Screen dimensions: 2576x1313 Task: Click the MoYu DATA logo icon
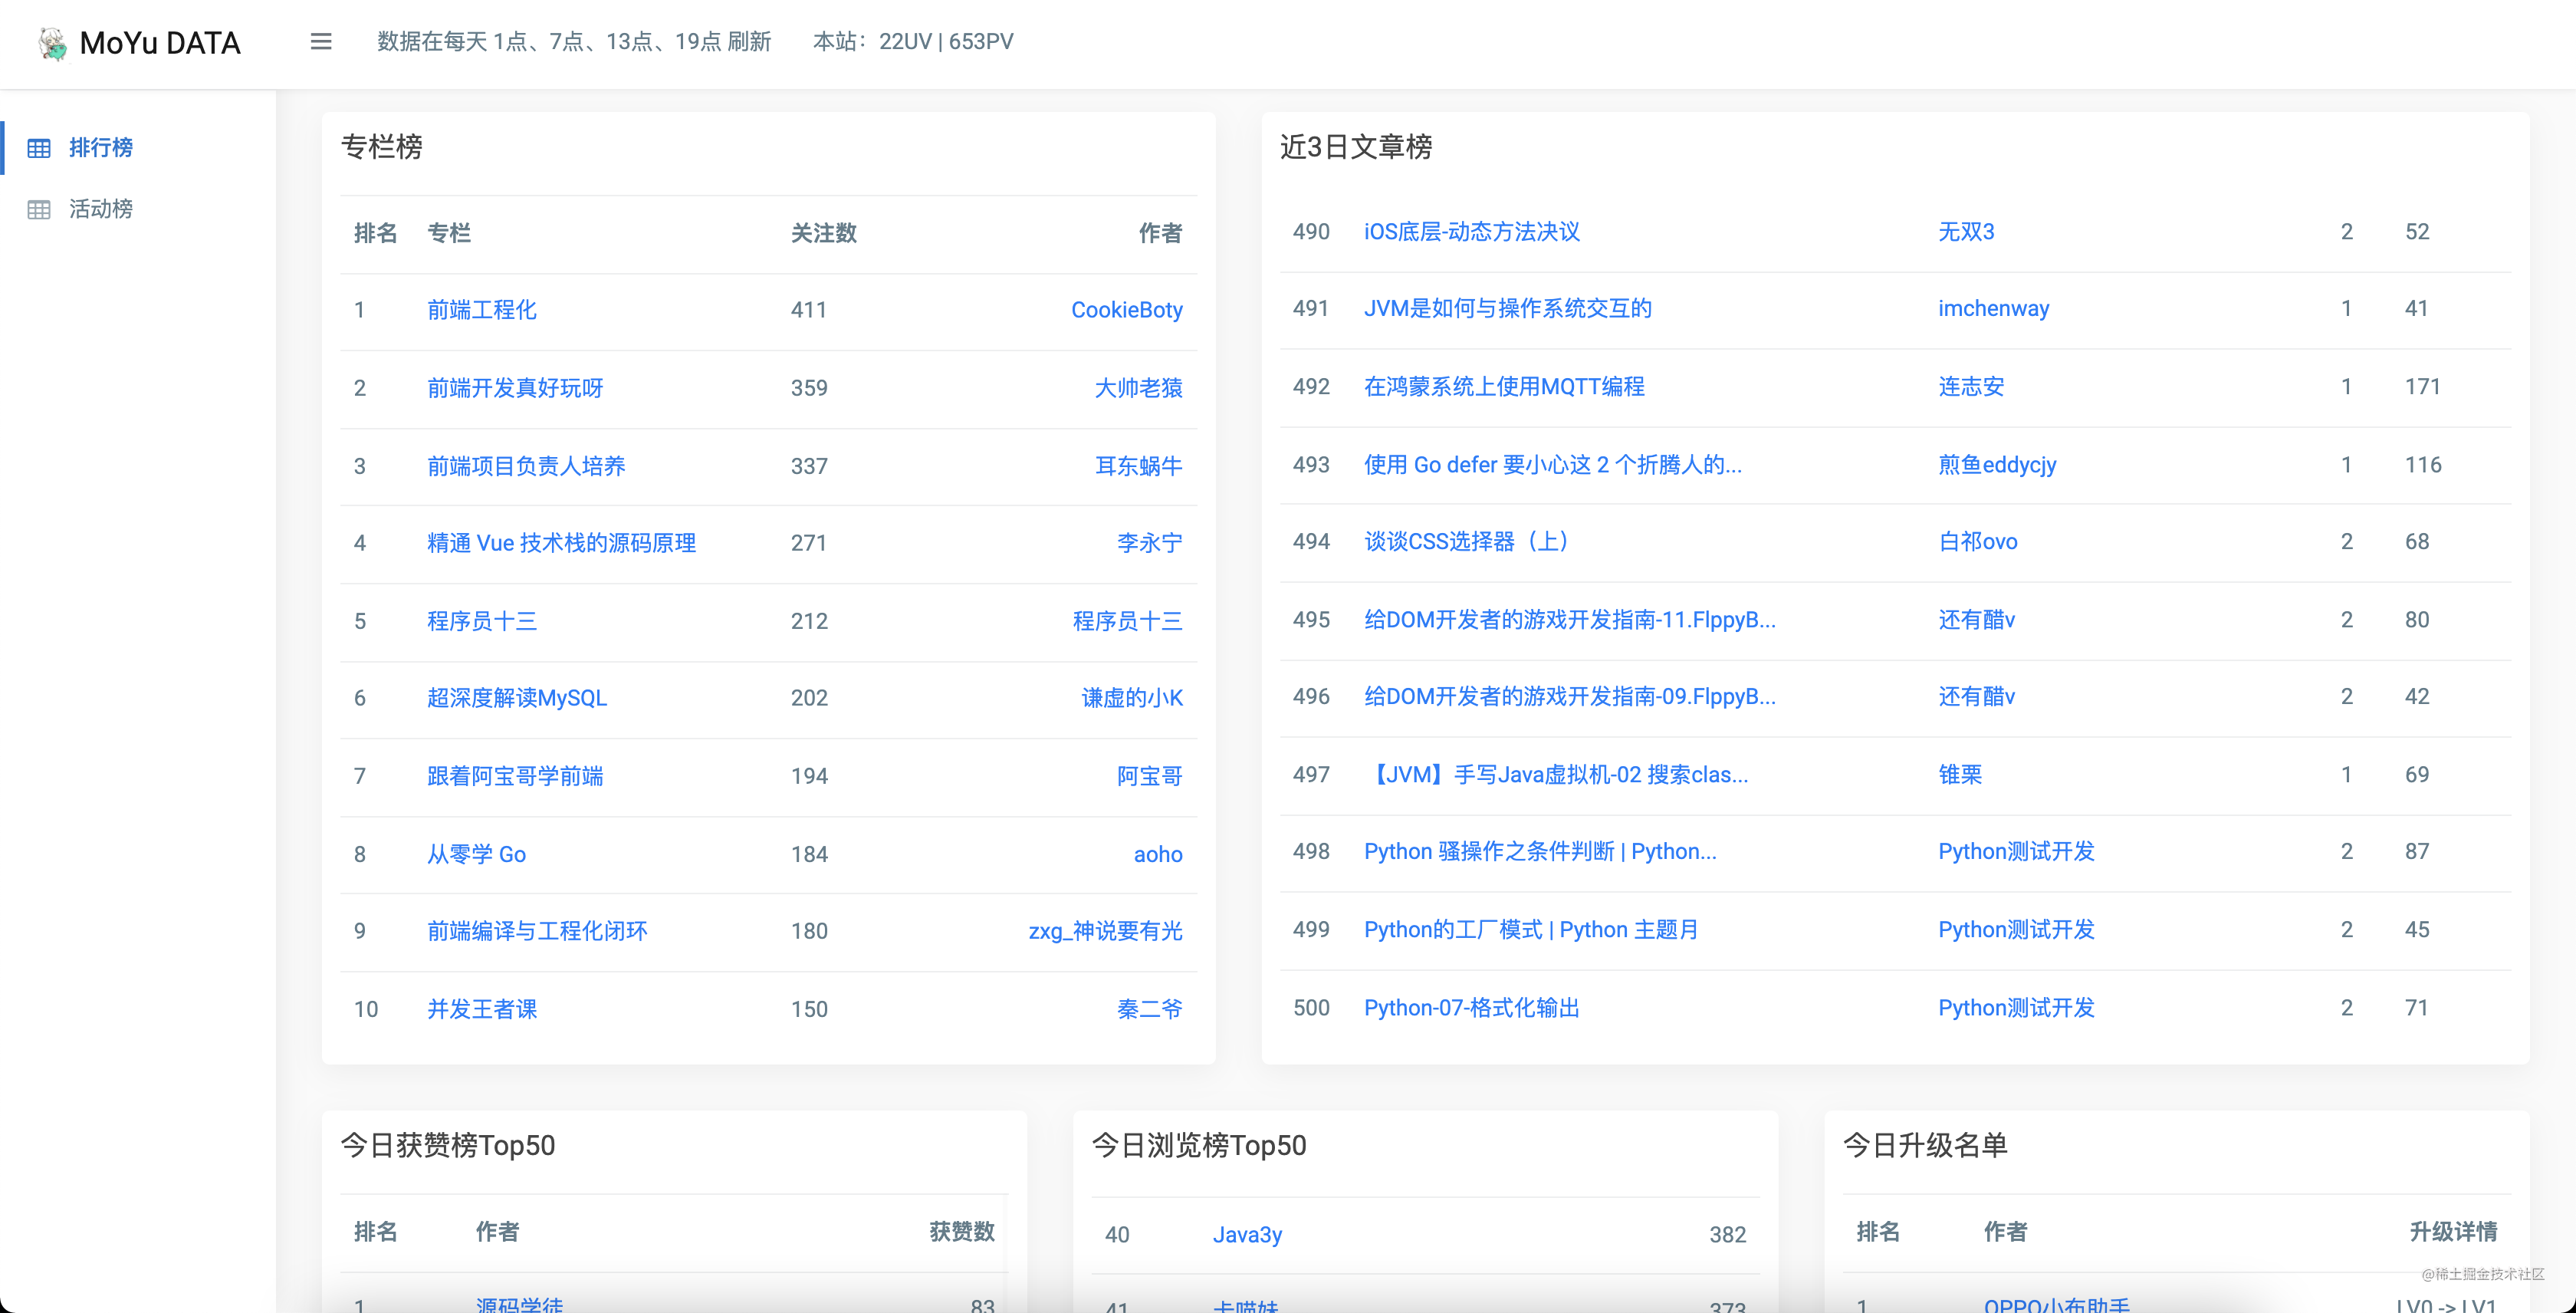pos(52,43)
